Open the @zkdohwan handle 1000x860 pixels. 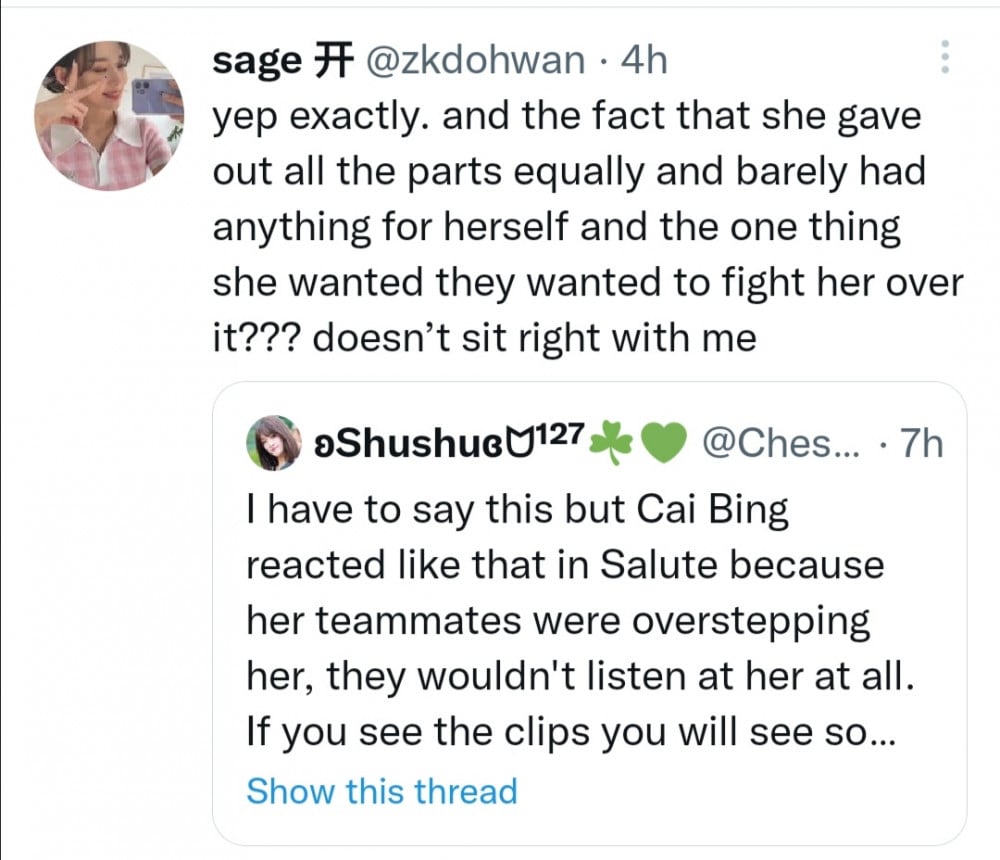[474, 60]
